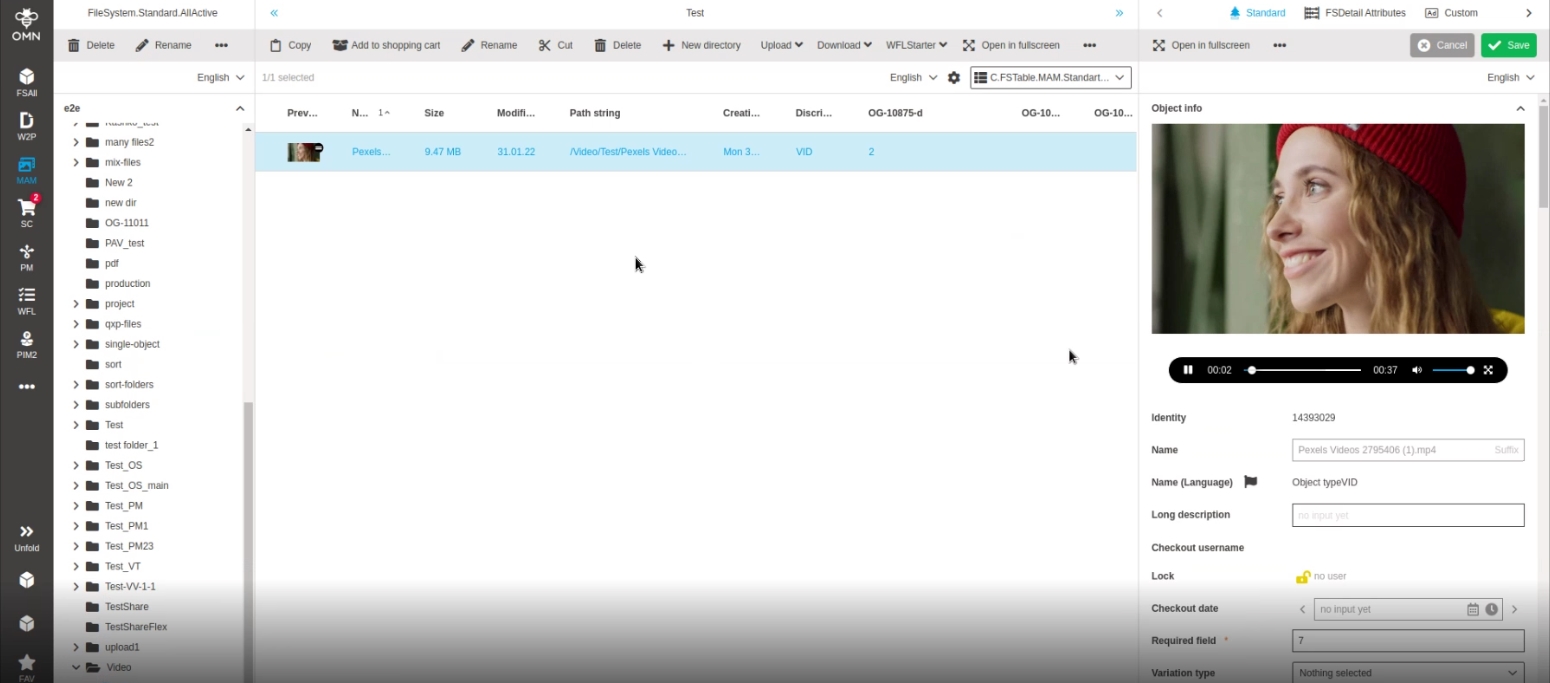The image size is (1550, 683).
Task: Click Delete in tree panel toolbar
Action: (x=91, y=45)
